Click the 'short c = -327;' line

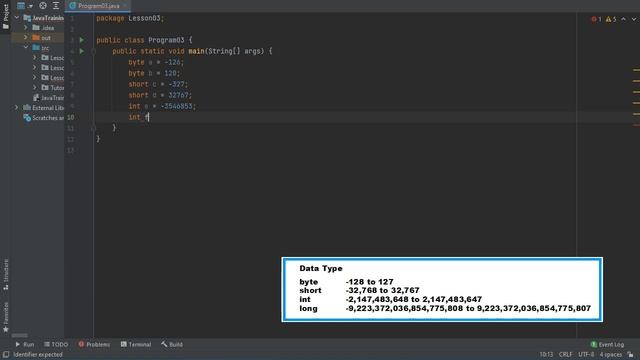click(x=158, y=84)
